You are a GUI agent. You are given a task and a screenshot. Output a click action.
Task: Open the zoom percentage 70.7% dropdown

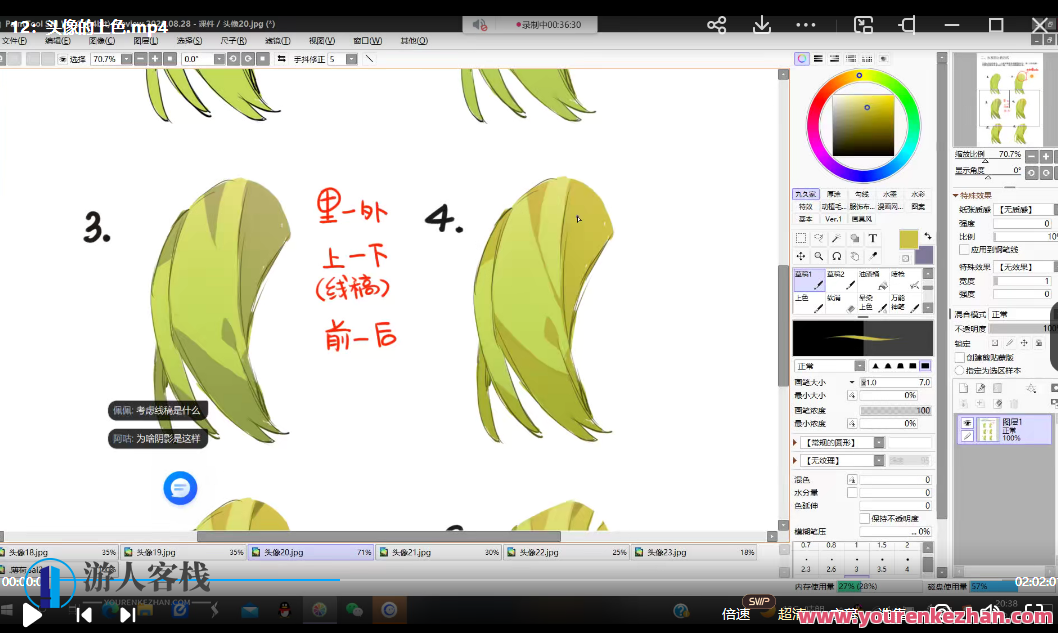(x=126, y=59)
